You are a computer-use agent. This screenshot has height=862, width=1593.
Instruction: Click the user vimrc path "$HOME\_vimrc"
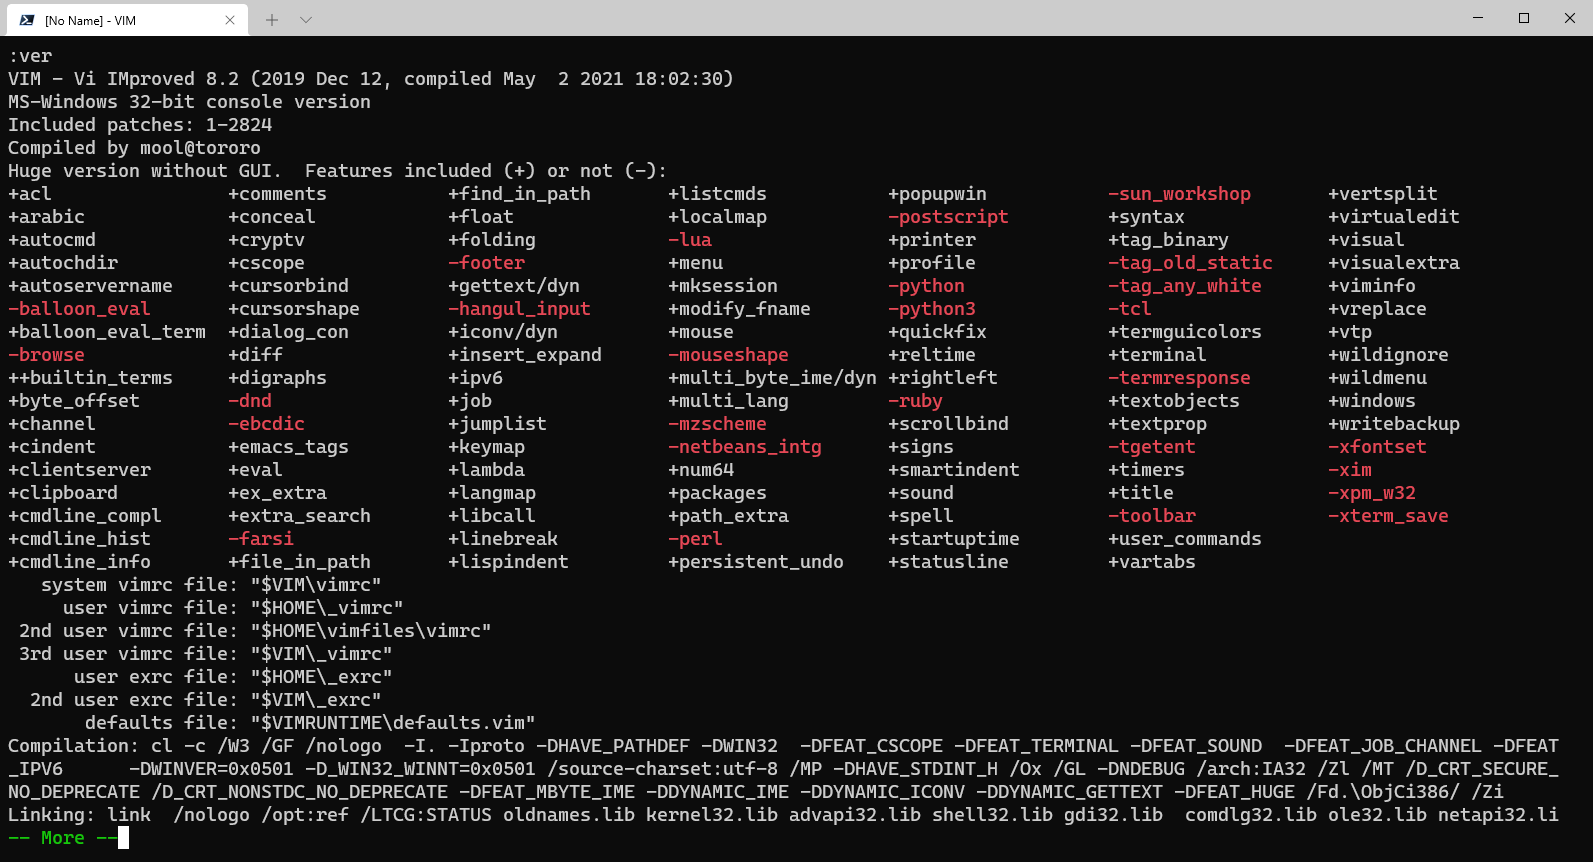327,608
